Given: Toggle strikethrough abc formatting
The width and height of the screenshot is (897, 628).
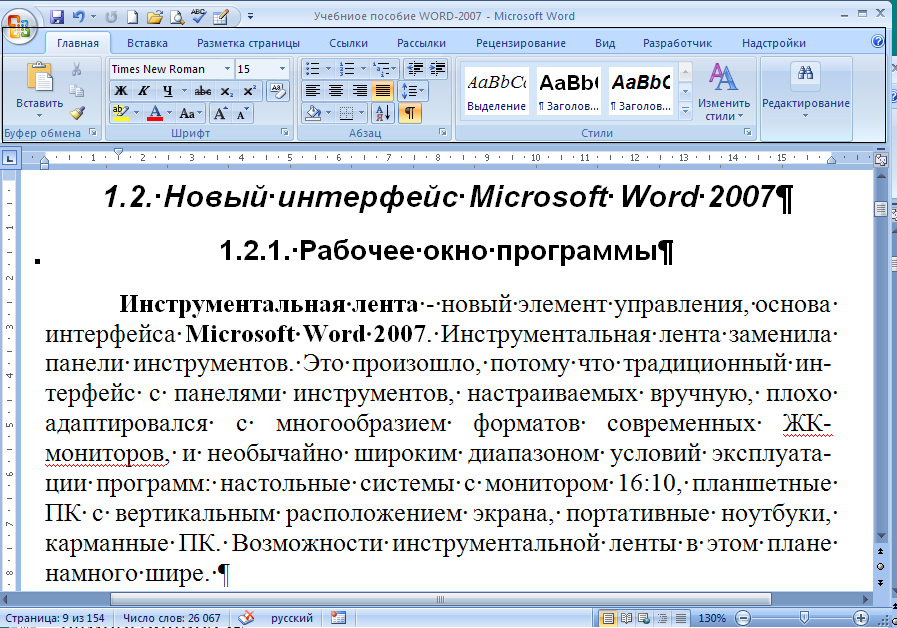Looking at the screenshot, I should click(203, 91).
